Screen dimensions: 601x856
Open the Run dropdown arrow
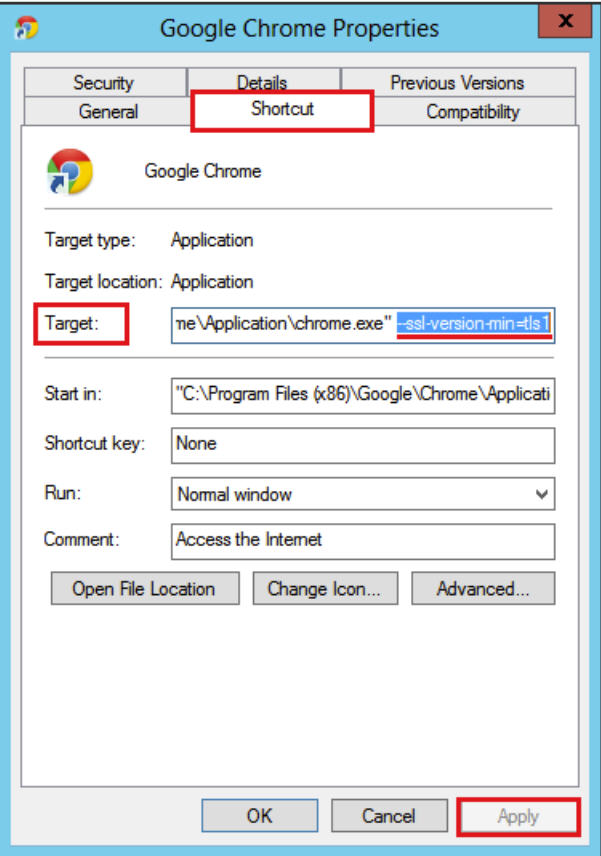(542, 494)
